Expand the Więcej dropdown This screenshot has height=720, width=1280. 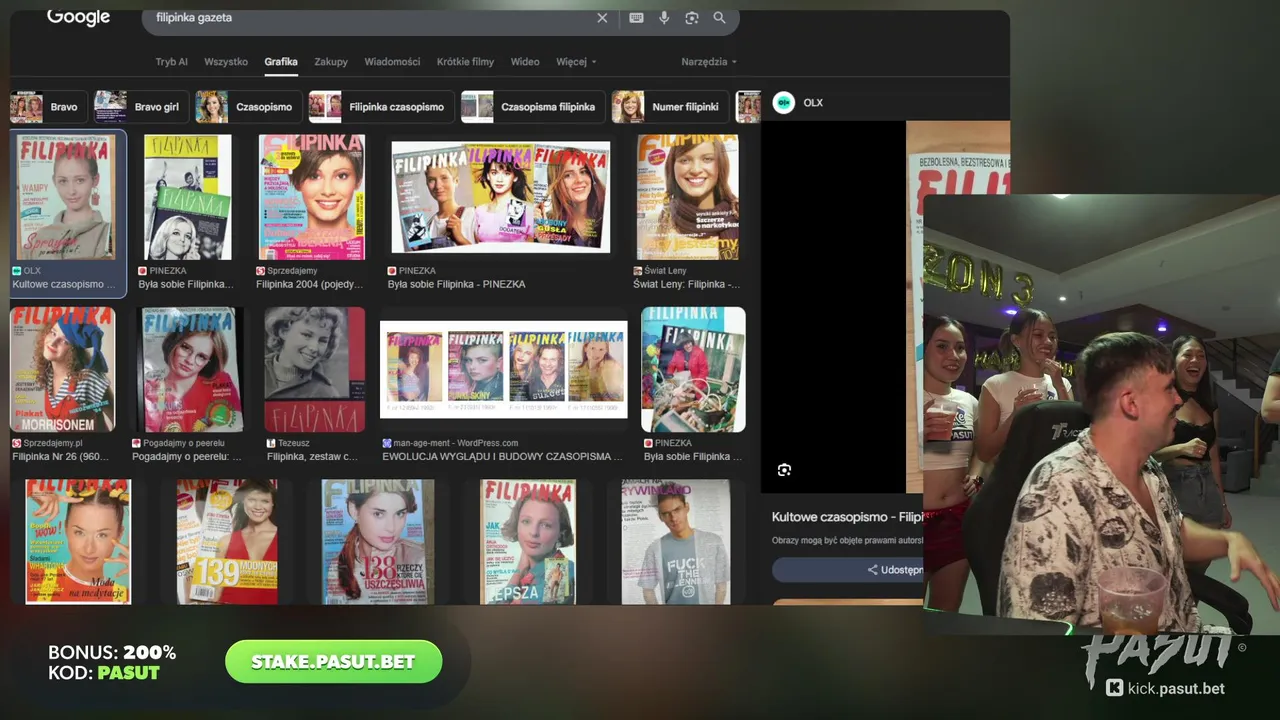click(x=576, y=62)
